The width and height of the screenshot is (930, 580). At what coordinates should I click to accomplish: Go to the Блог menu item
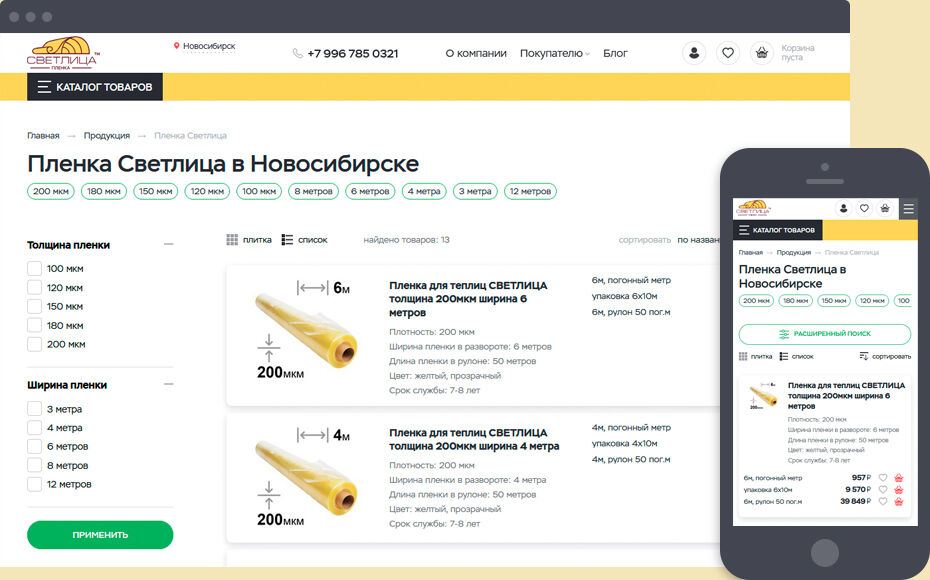(x=615, y=53)
